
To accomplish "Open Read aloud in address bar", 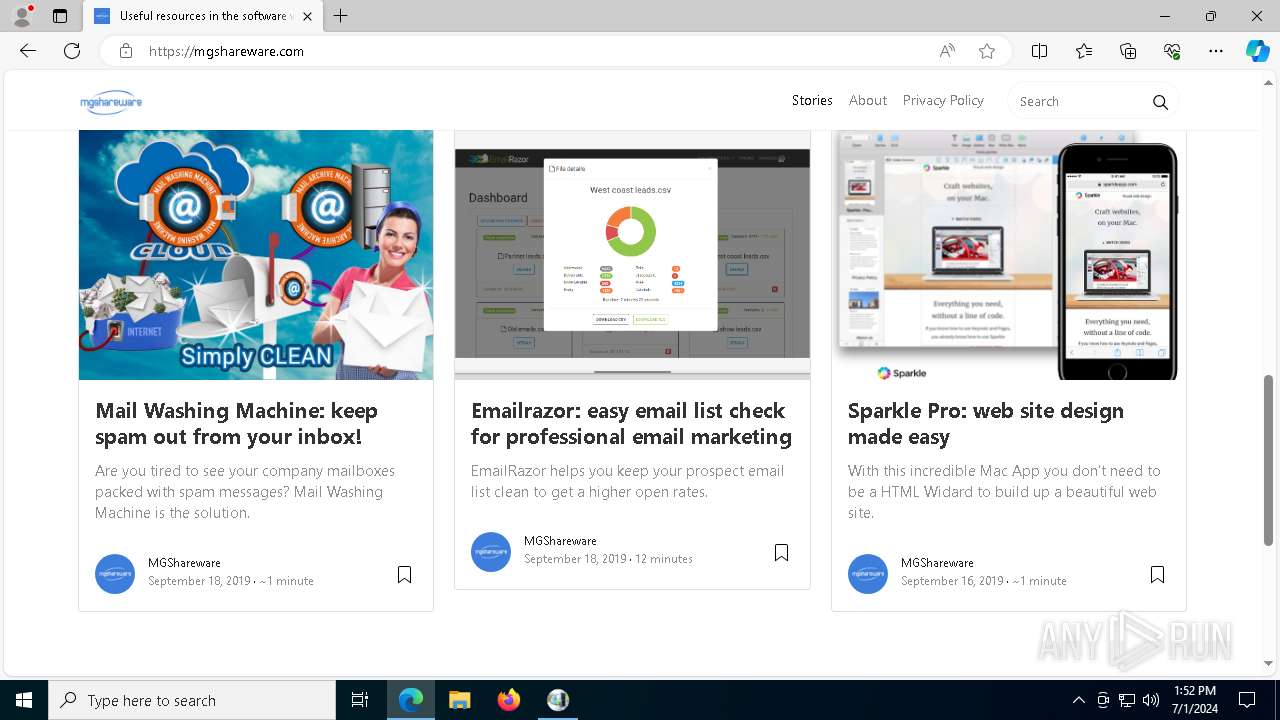I will click(947, 51).
